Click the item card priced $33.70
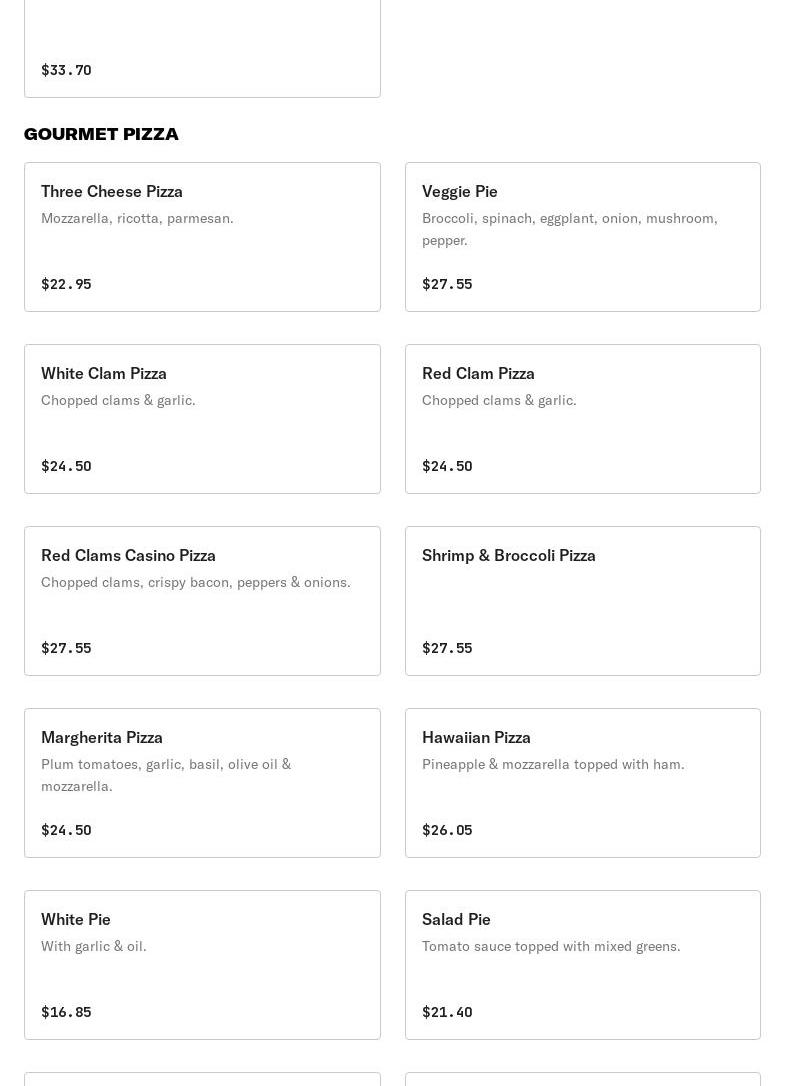 [202, 48]
